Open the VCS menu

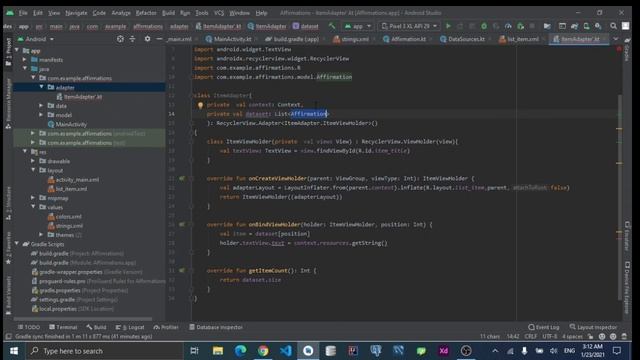[x=219, y=13]
